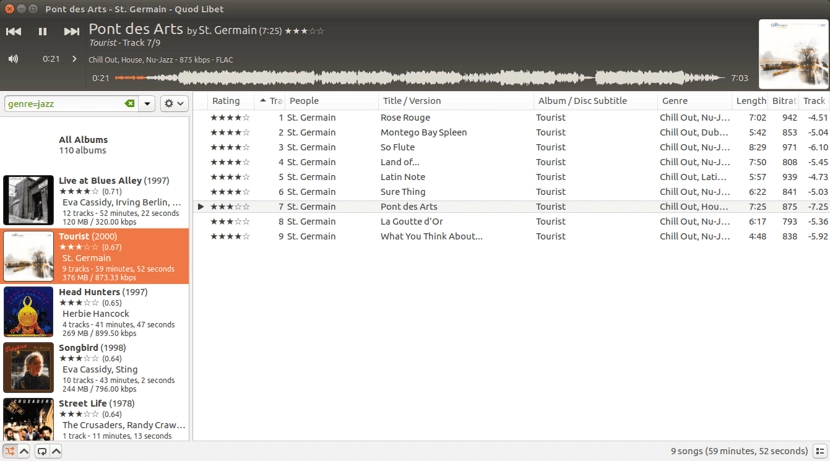Seek within the waveform progress bar
The height and width of the screenshot is (461, 830).
point(420,78)
